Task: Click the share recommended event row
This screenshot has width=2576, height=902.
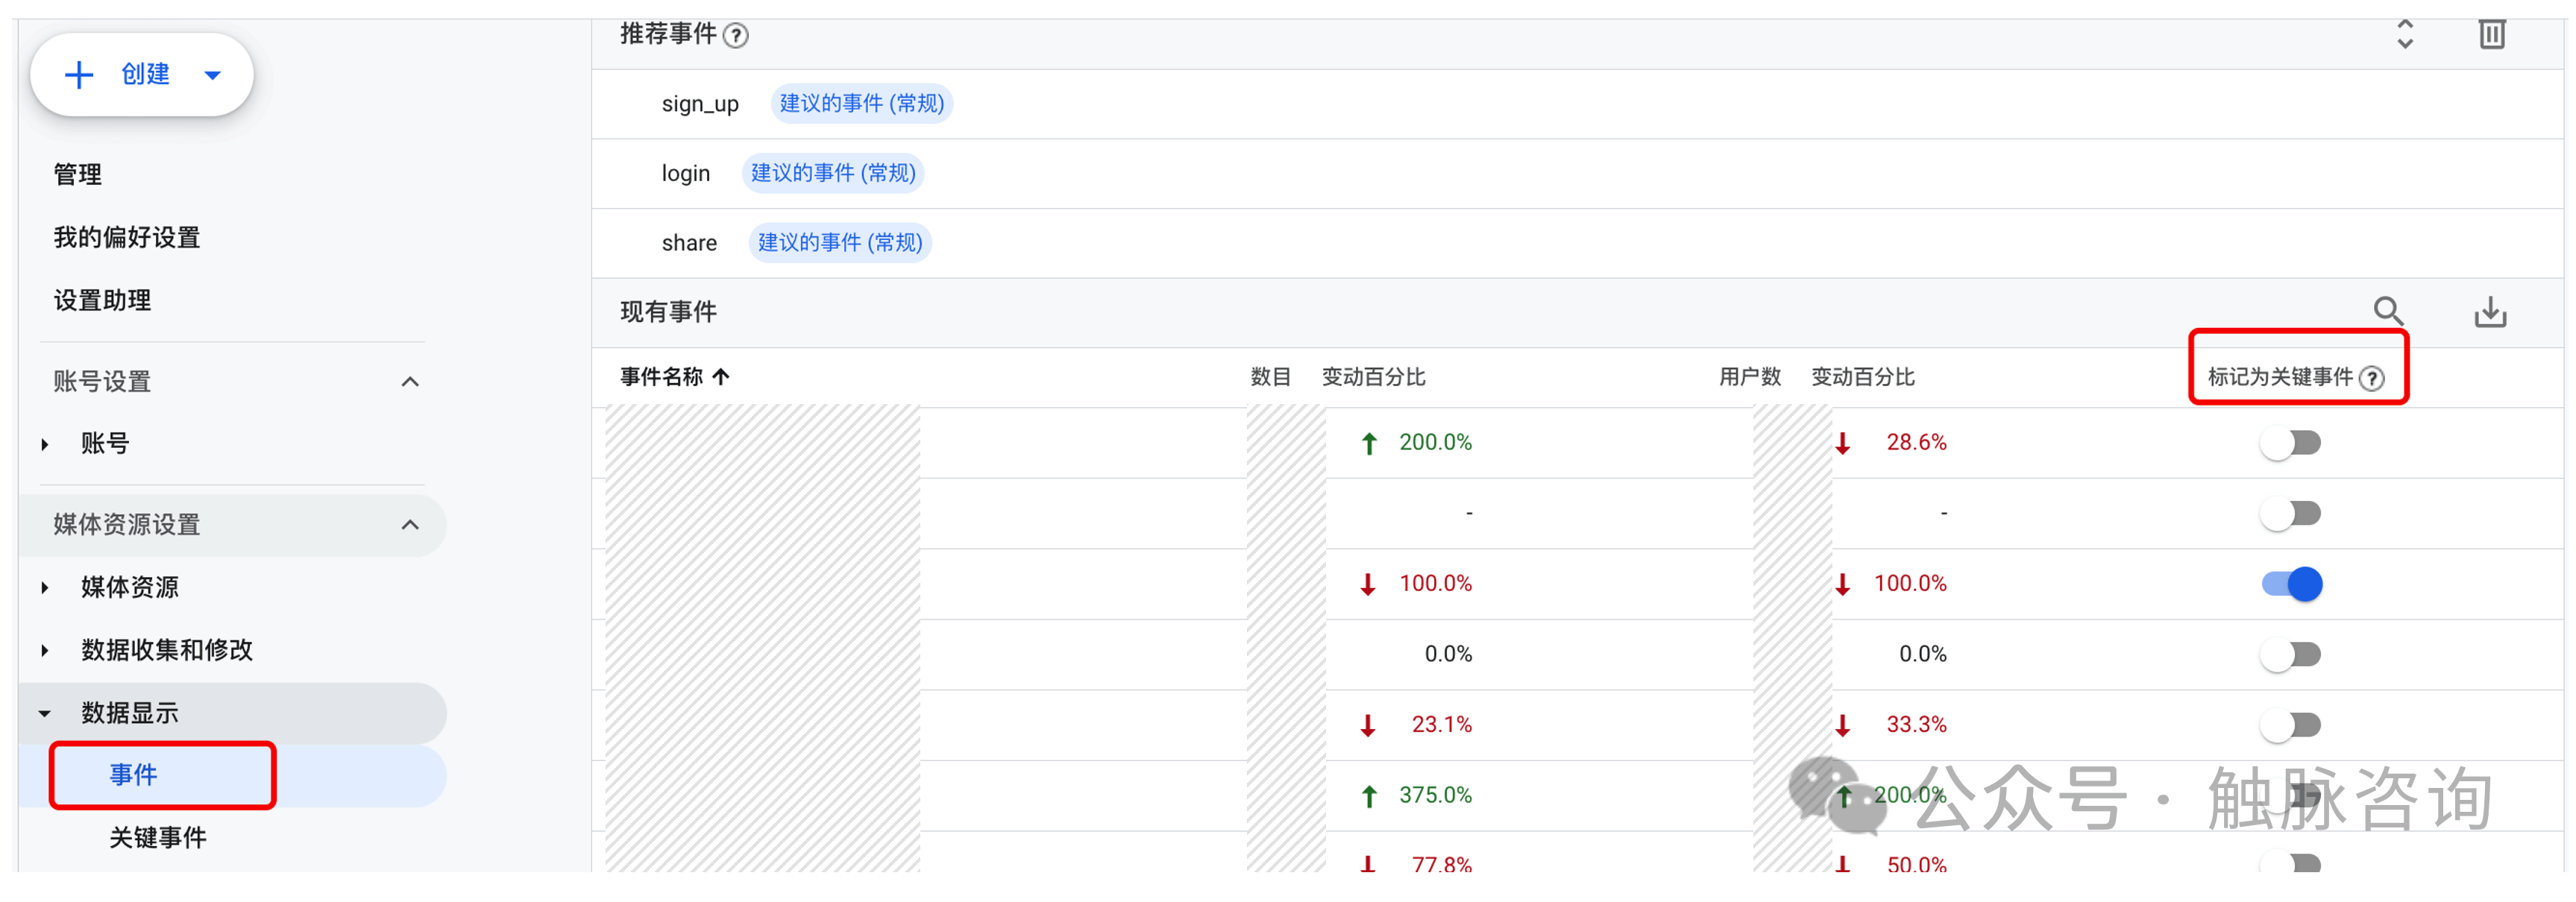Action: [x=689, y=243]
